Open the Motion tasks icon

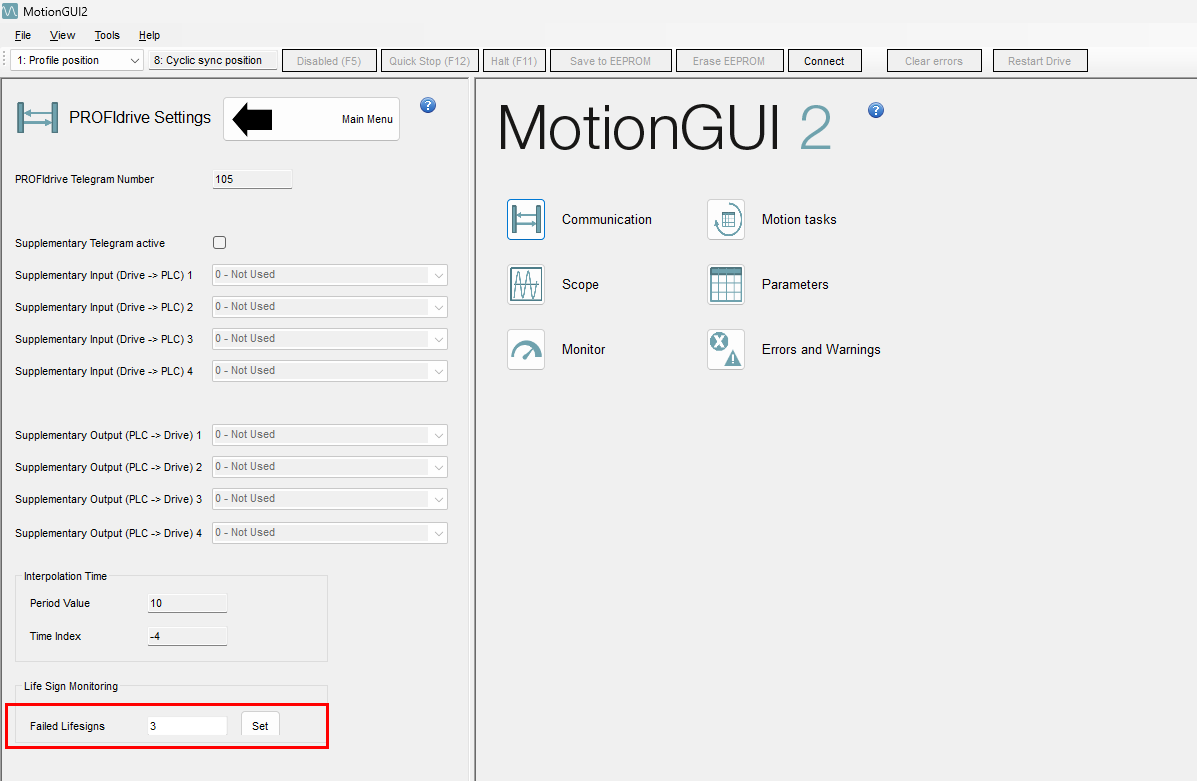point(726,220)
